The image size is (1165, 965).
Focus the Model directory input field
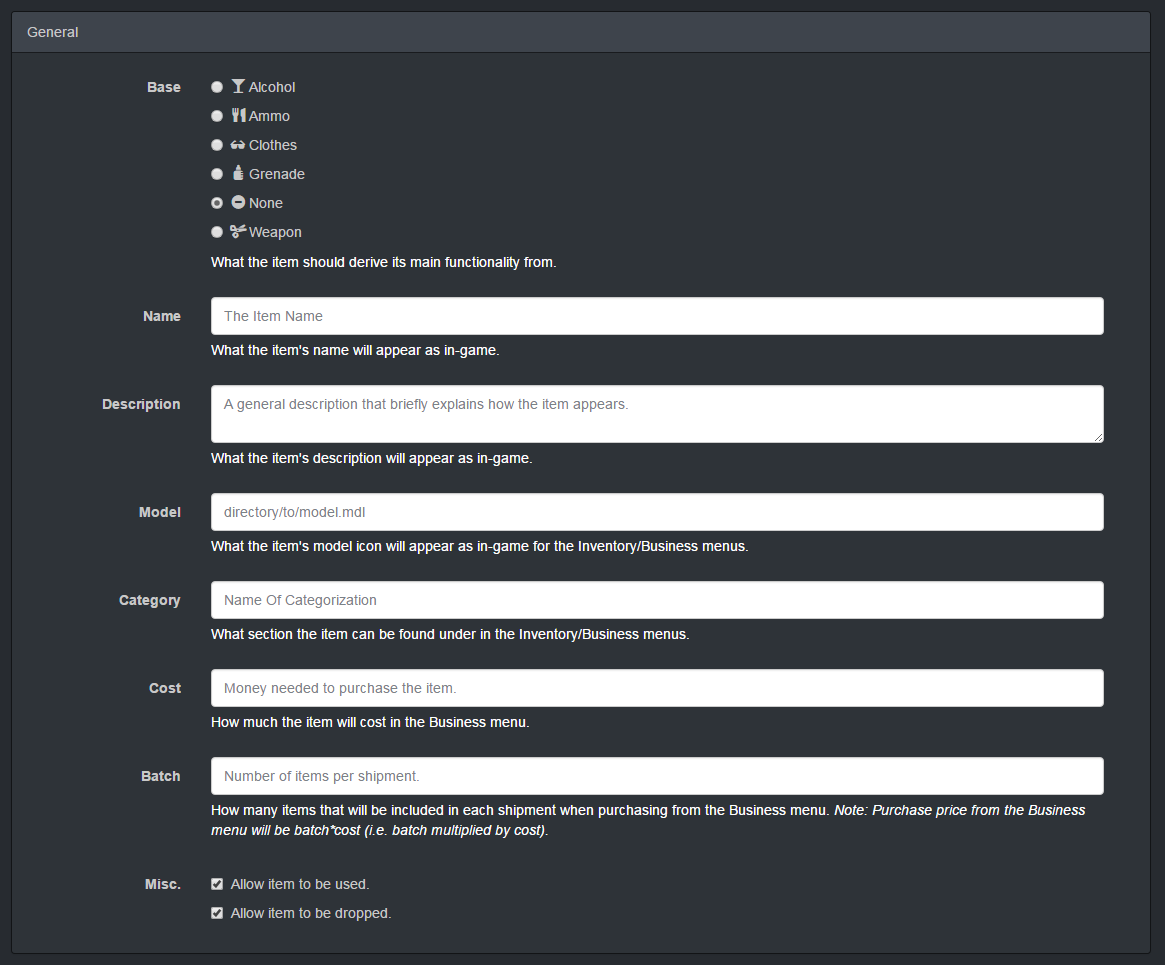(657, 512)
